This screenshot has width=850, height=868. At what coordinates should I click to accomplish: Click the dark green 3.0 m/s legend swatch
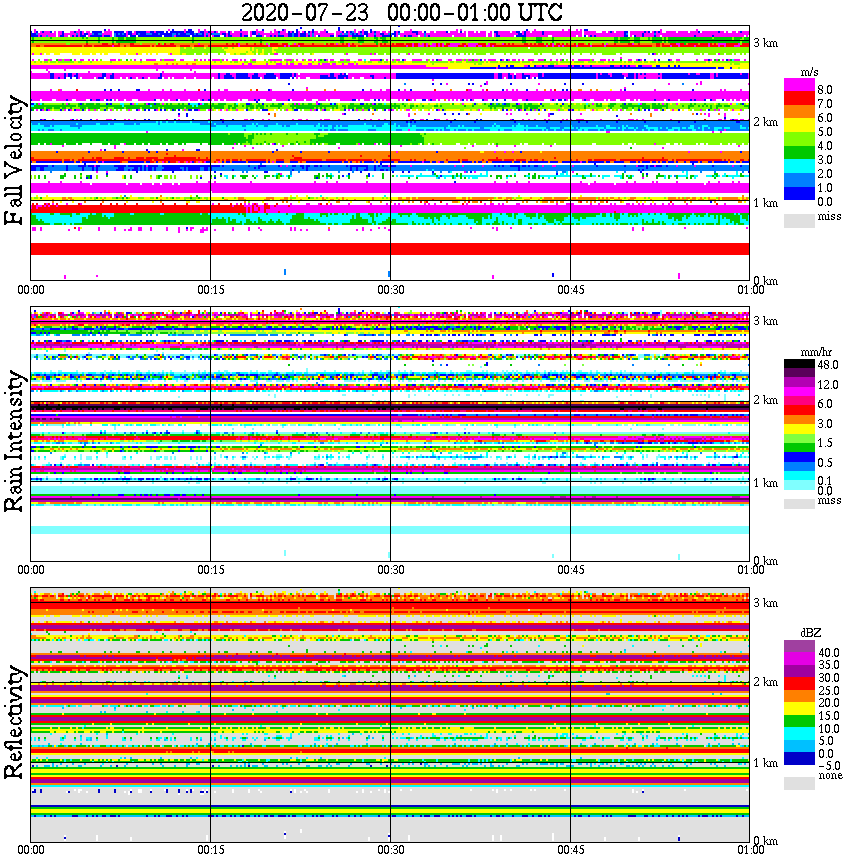(799, 153)
